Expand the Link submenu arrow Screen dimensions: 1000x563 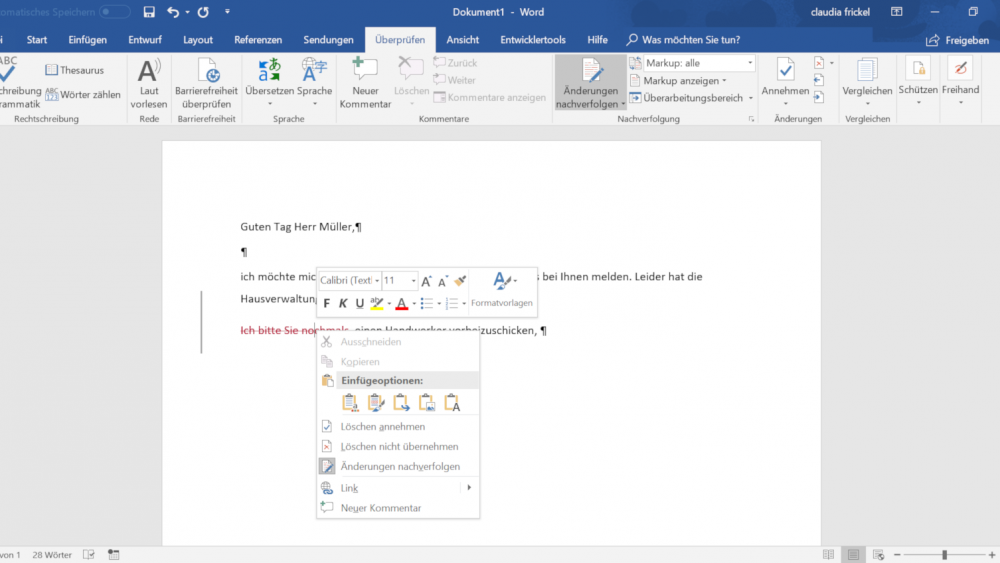click(469, 488)
